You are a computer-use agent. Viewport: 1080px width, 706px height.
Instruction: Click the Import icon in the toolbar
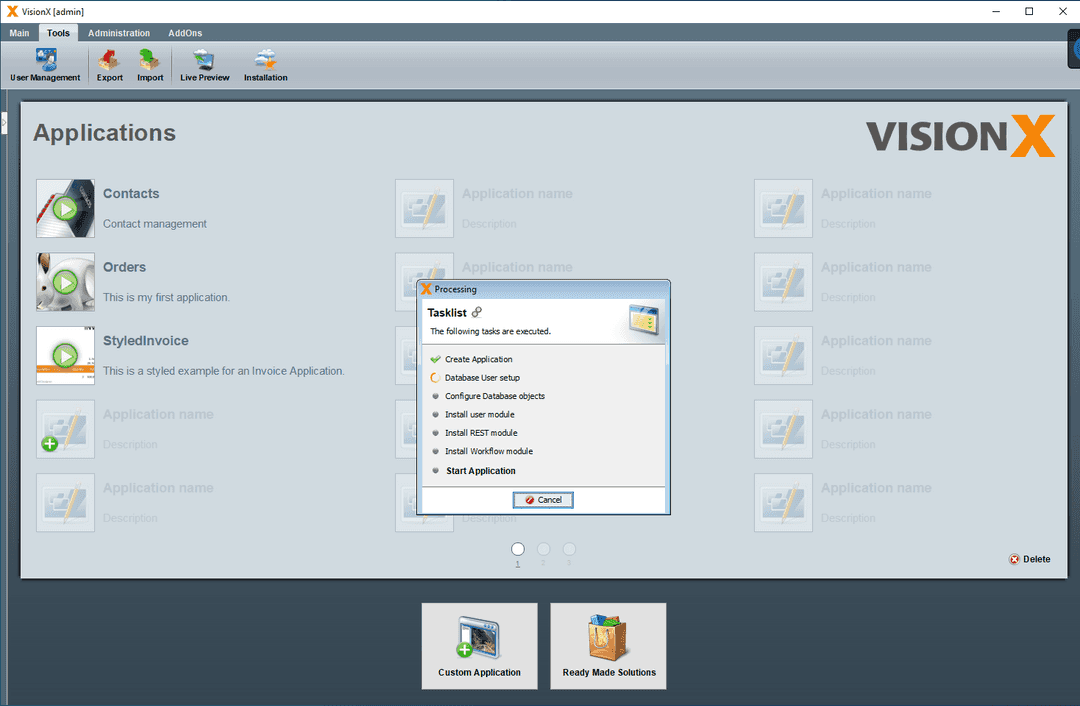click(x=150, y=64)
